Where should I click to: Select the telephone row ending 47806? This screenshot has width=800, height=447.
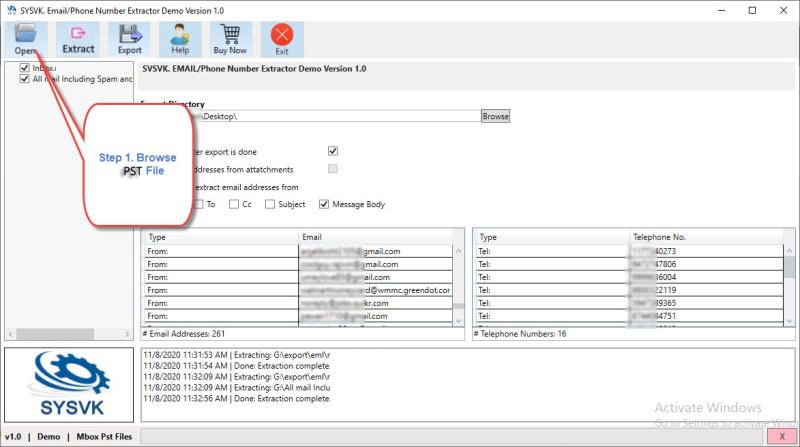coord(630,264)
